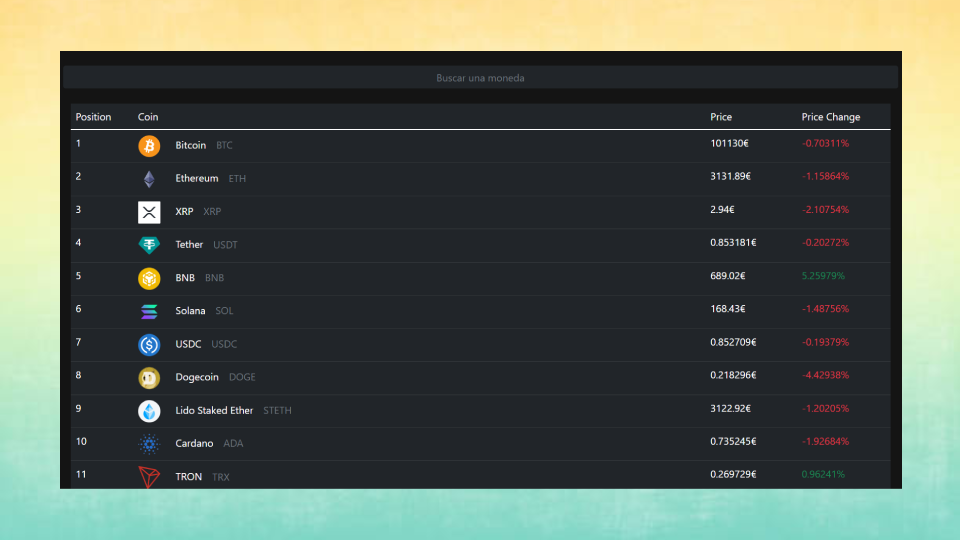Sort by the Price column header

tap(721, 117)
